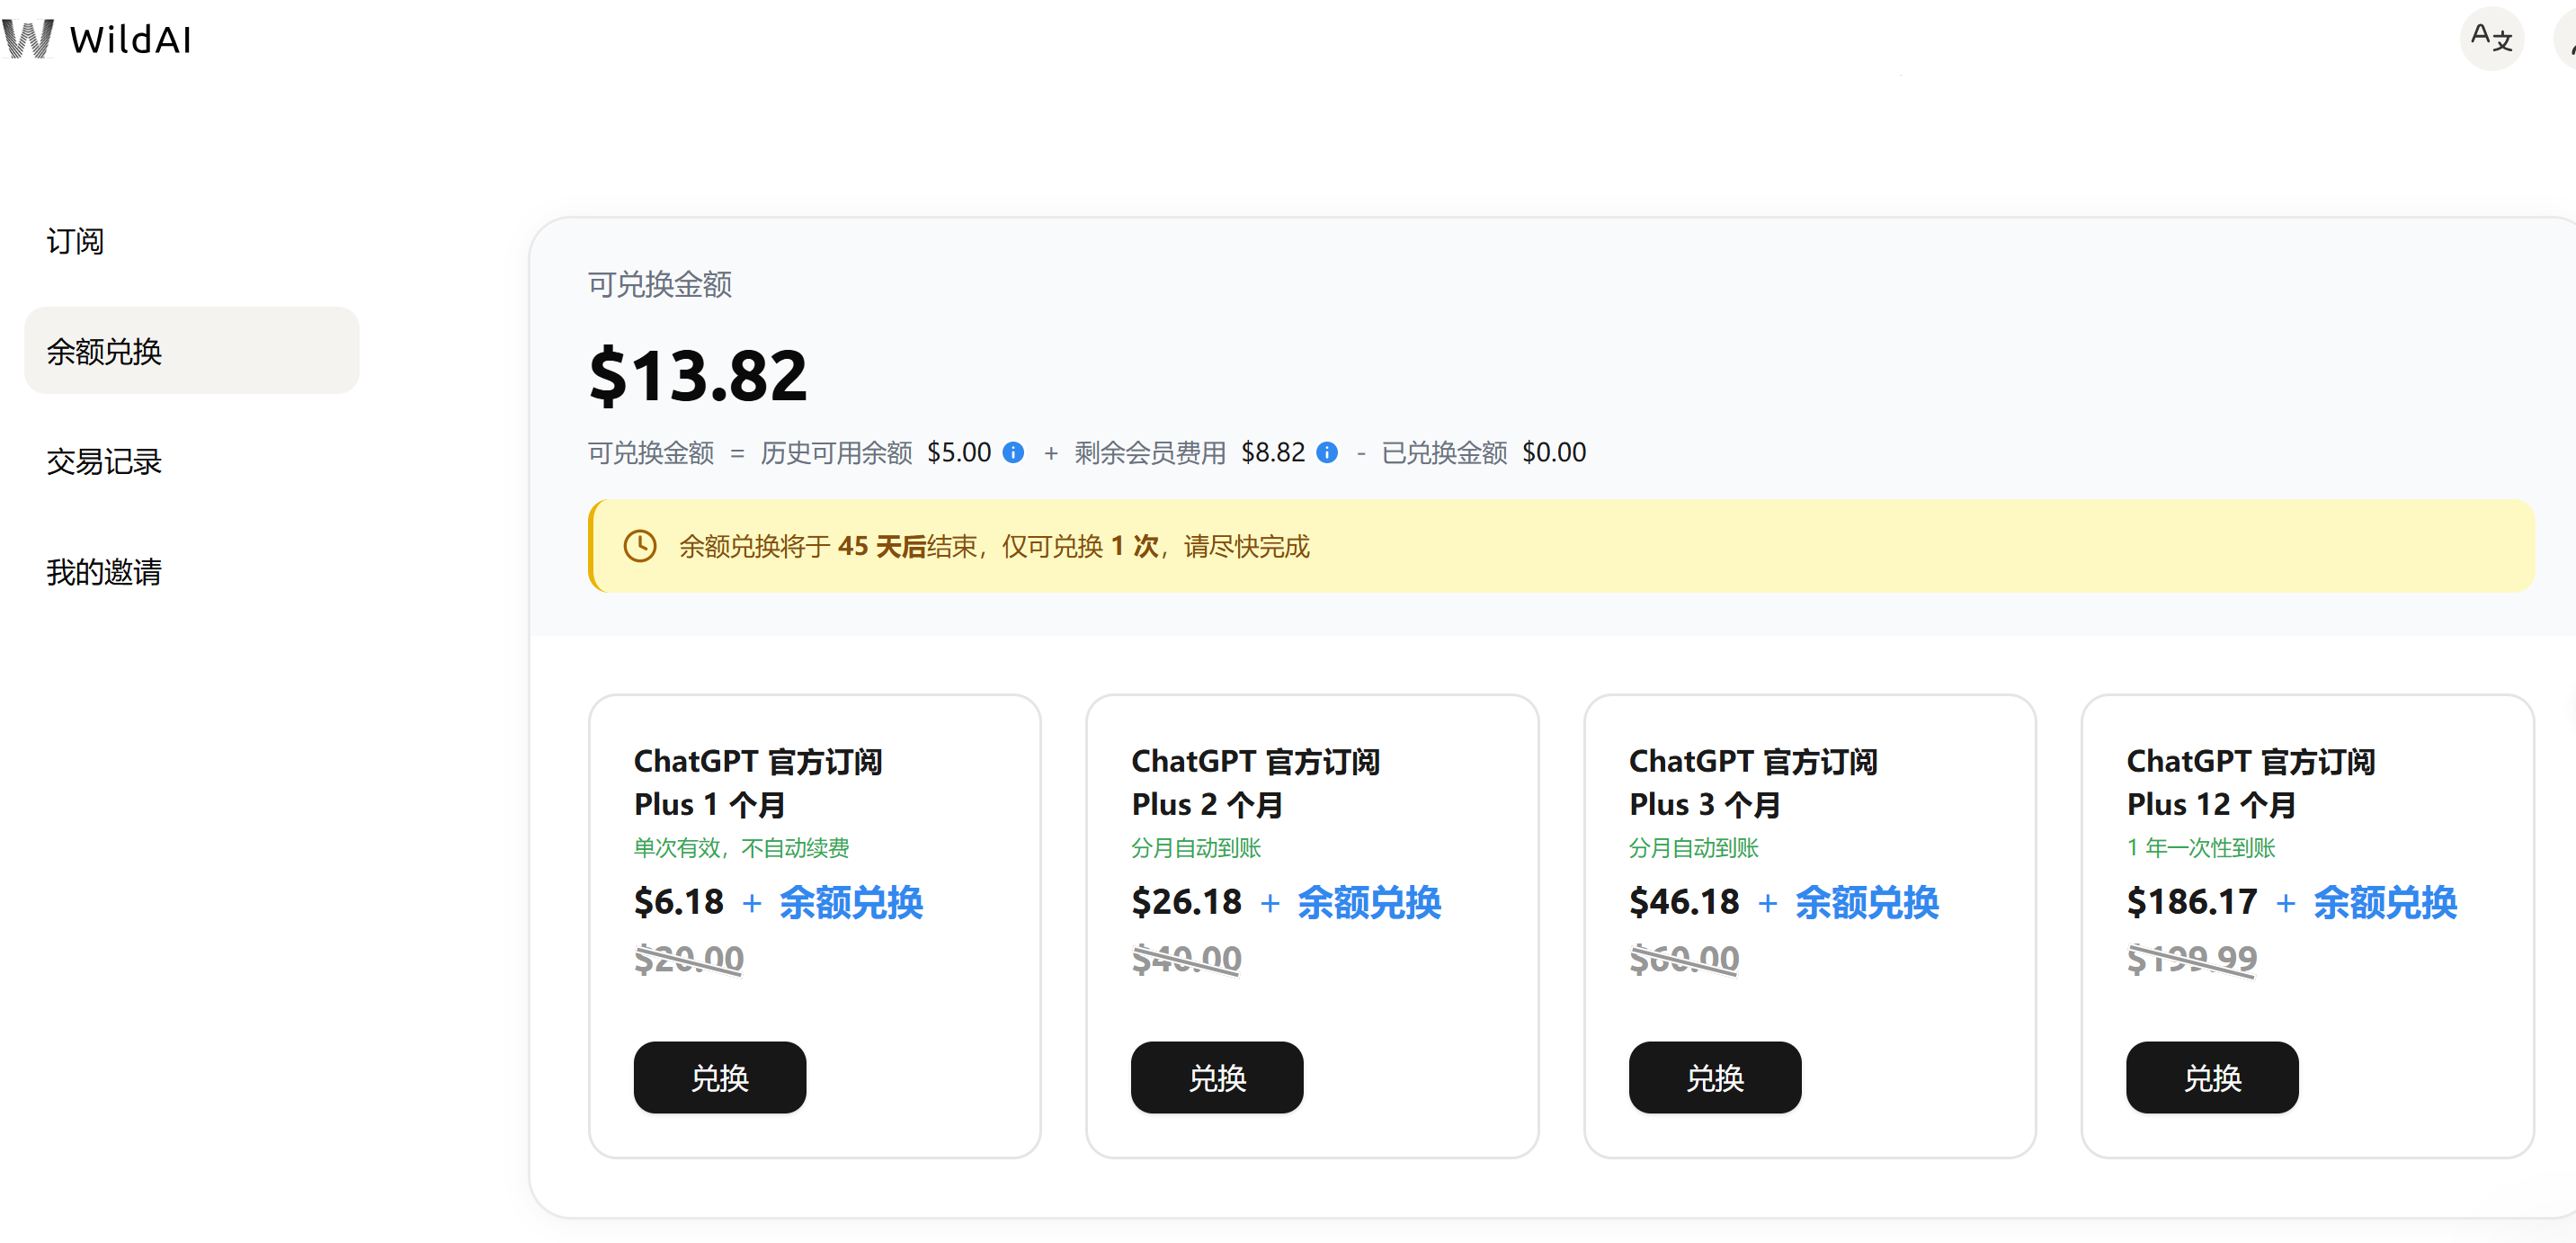The width and height of the screenshot is (2576, 1243).
Task: Redeem the Plus 2 个月 plan
Action: click(x=1217, y=1077)
